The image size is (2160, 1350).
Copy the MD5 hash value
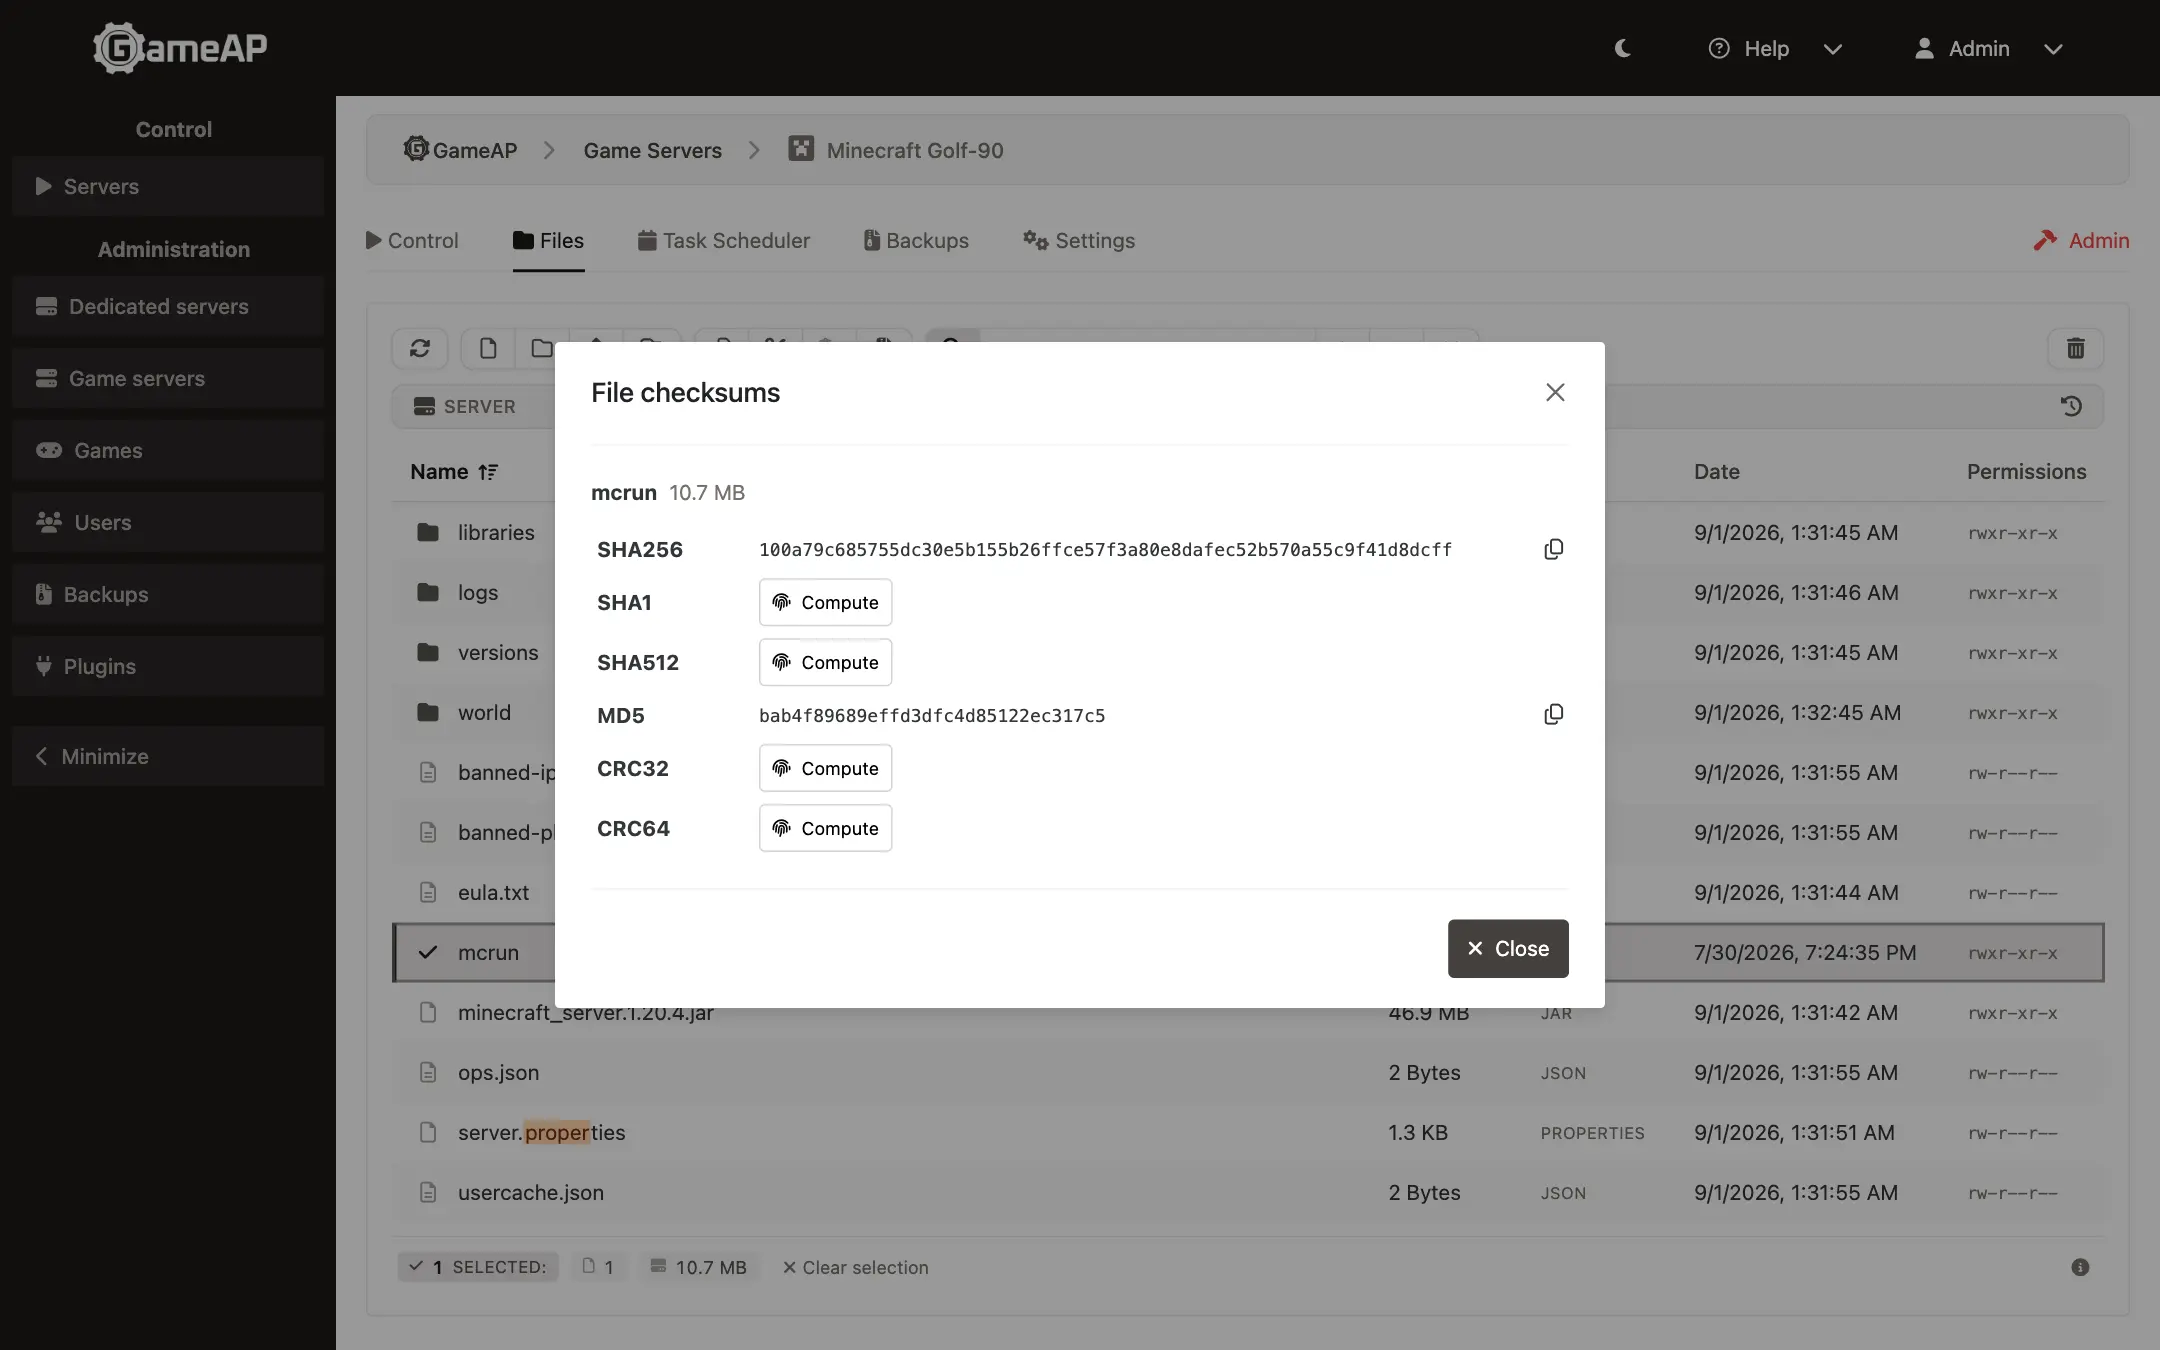(1553, 714)
